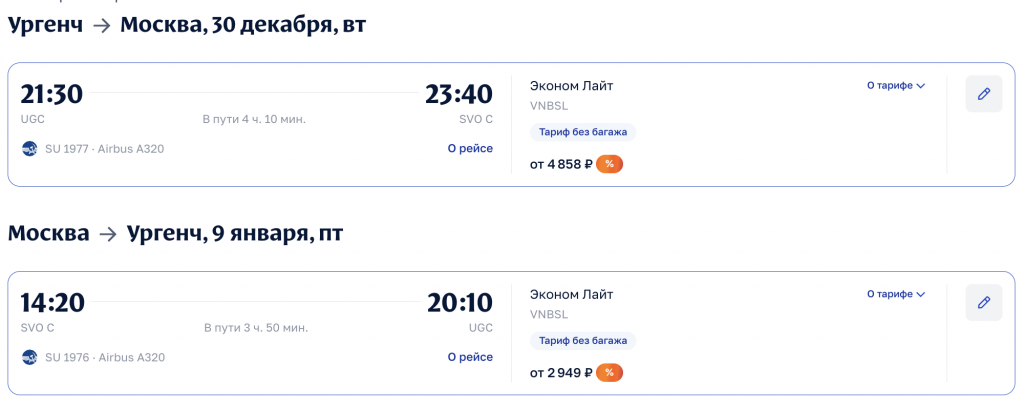This screenshot has height=408, width=1024.
Task: Open 'О рейсе' details for flight SU 1977
Action: (x=470, y=149)
